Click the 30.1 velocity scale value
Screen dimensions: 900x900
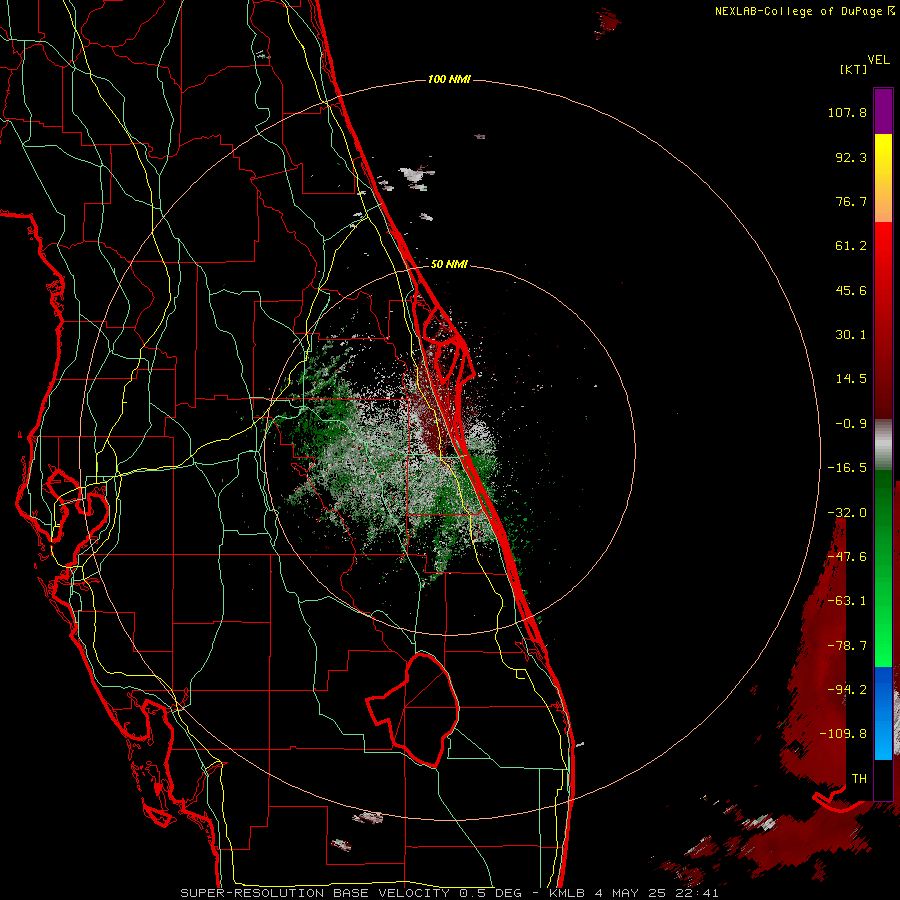coord(851,335)
